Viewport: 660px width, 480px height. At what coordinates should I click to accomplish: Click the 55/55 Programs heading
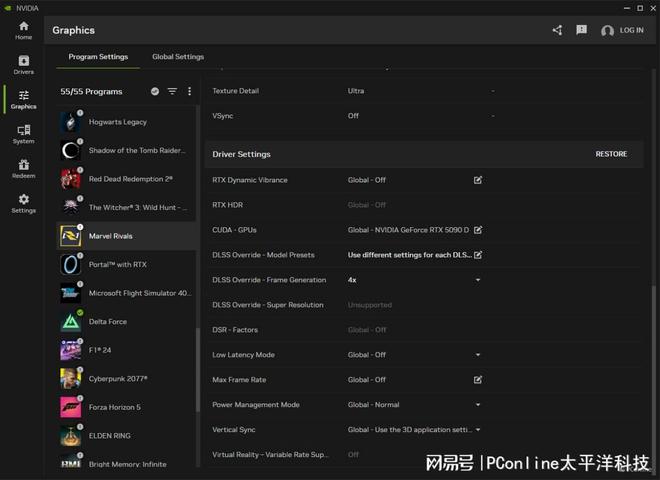click(91, 92)
